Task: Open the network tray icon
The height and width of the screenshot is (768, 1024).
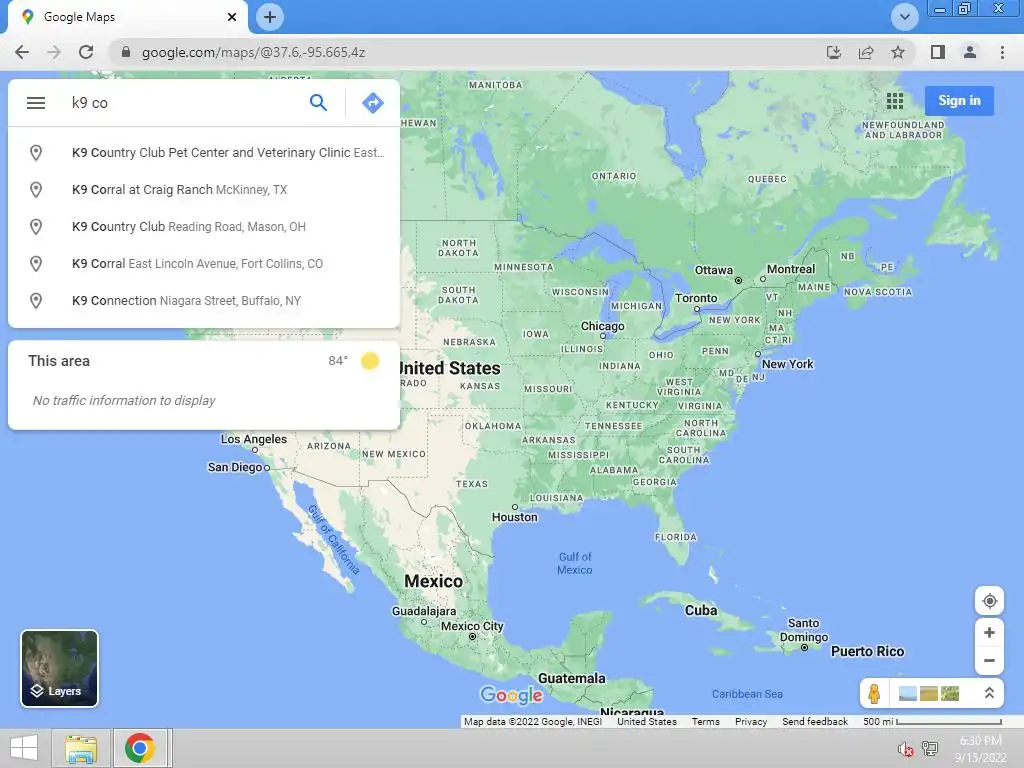Action: point(930,749)
